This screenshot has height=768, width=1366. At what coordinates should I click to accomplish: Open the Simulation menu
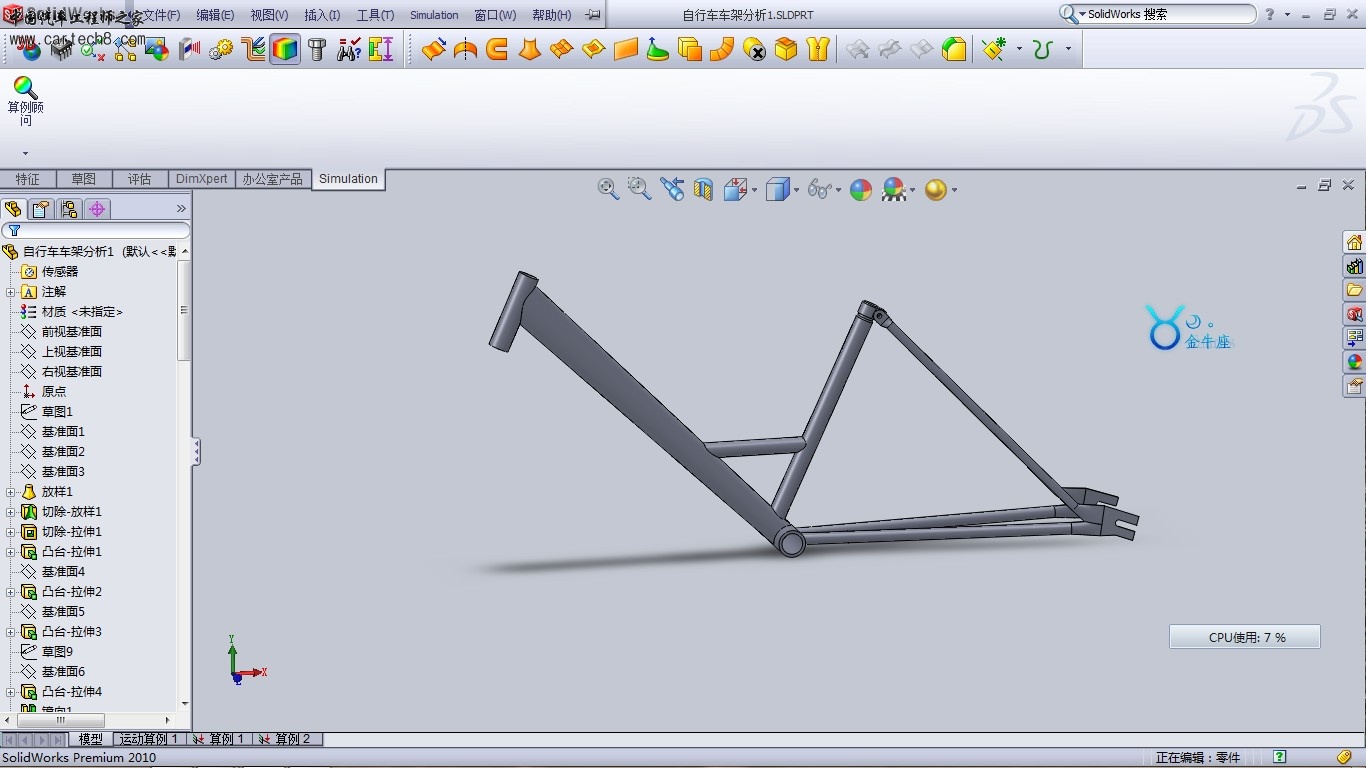click(434, 15)
